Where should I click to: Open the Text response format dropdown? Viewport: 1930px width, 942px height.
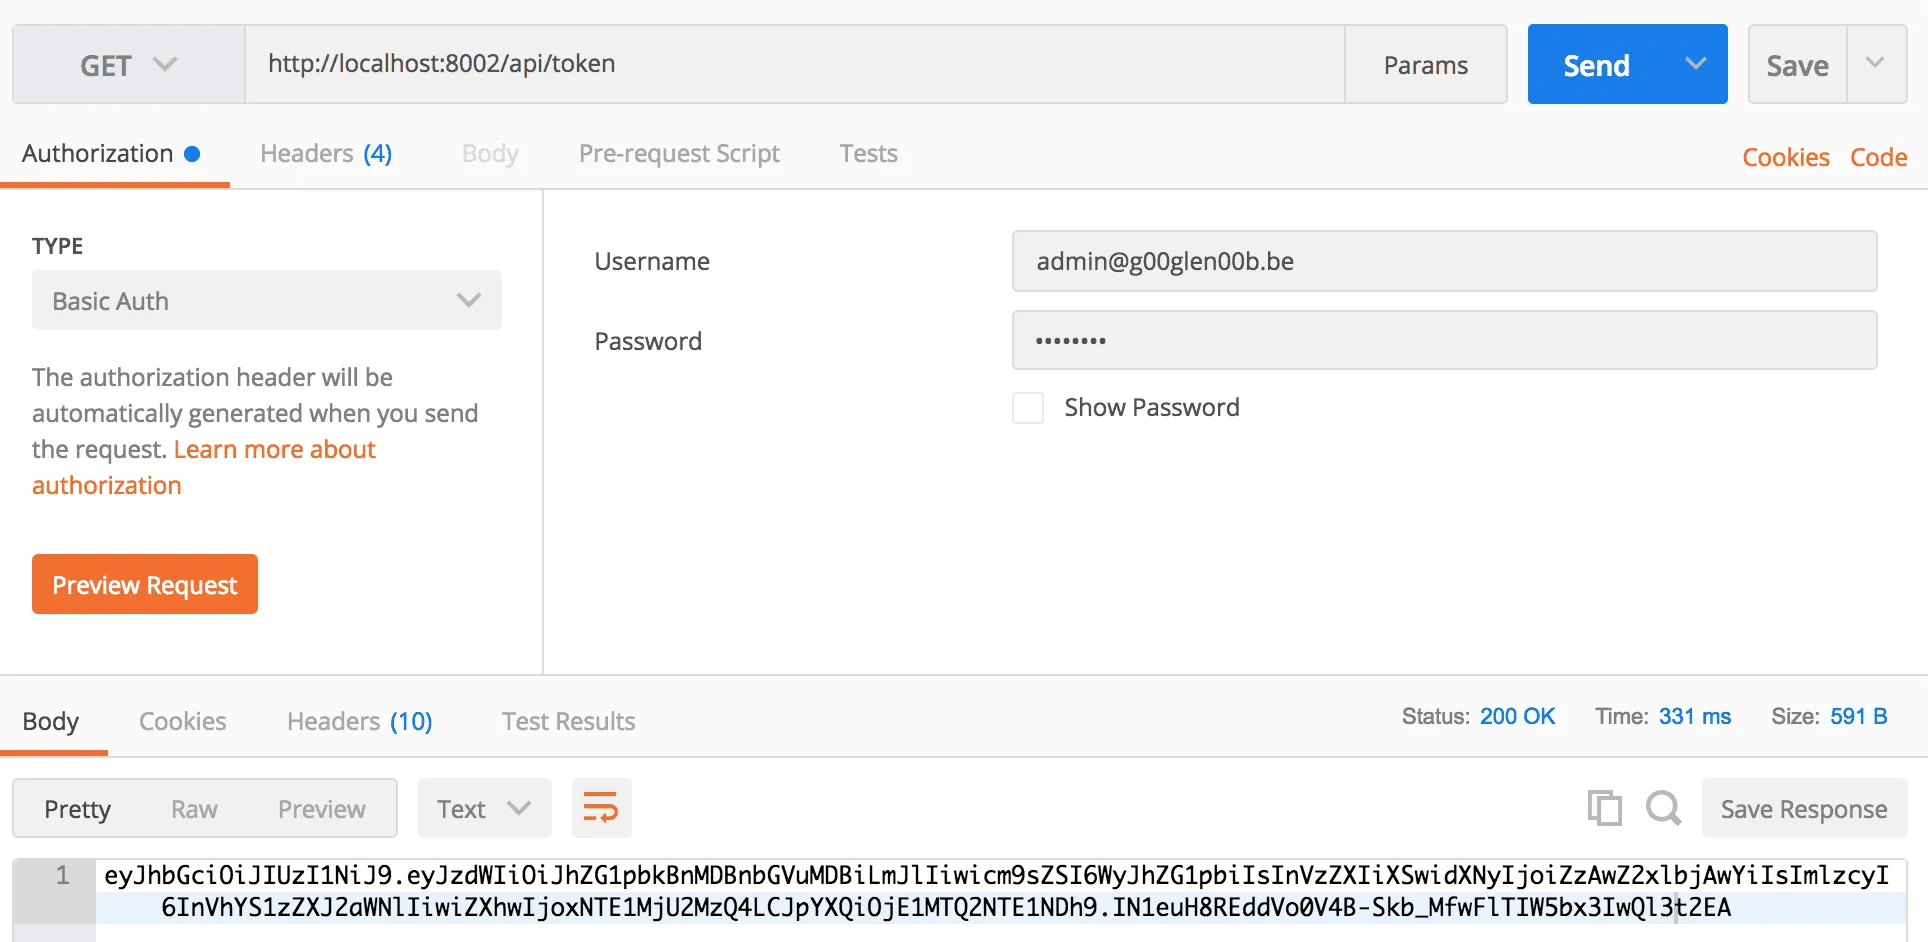coord(484,808)
